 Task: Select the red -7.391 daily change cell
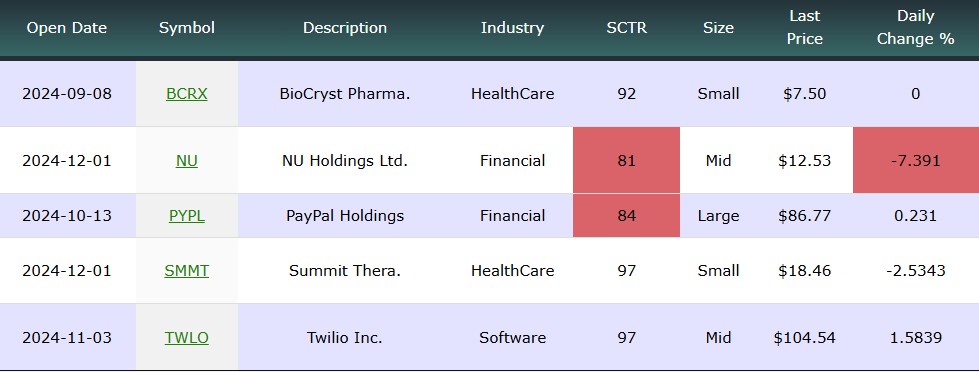[915, 160]
